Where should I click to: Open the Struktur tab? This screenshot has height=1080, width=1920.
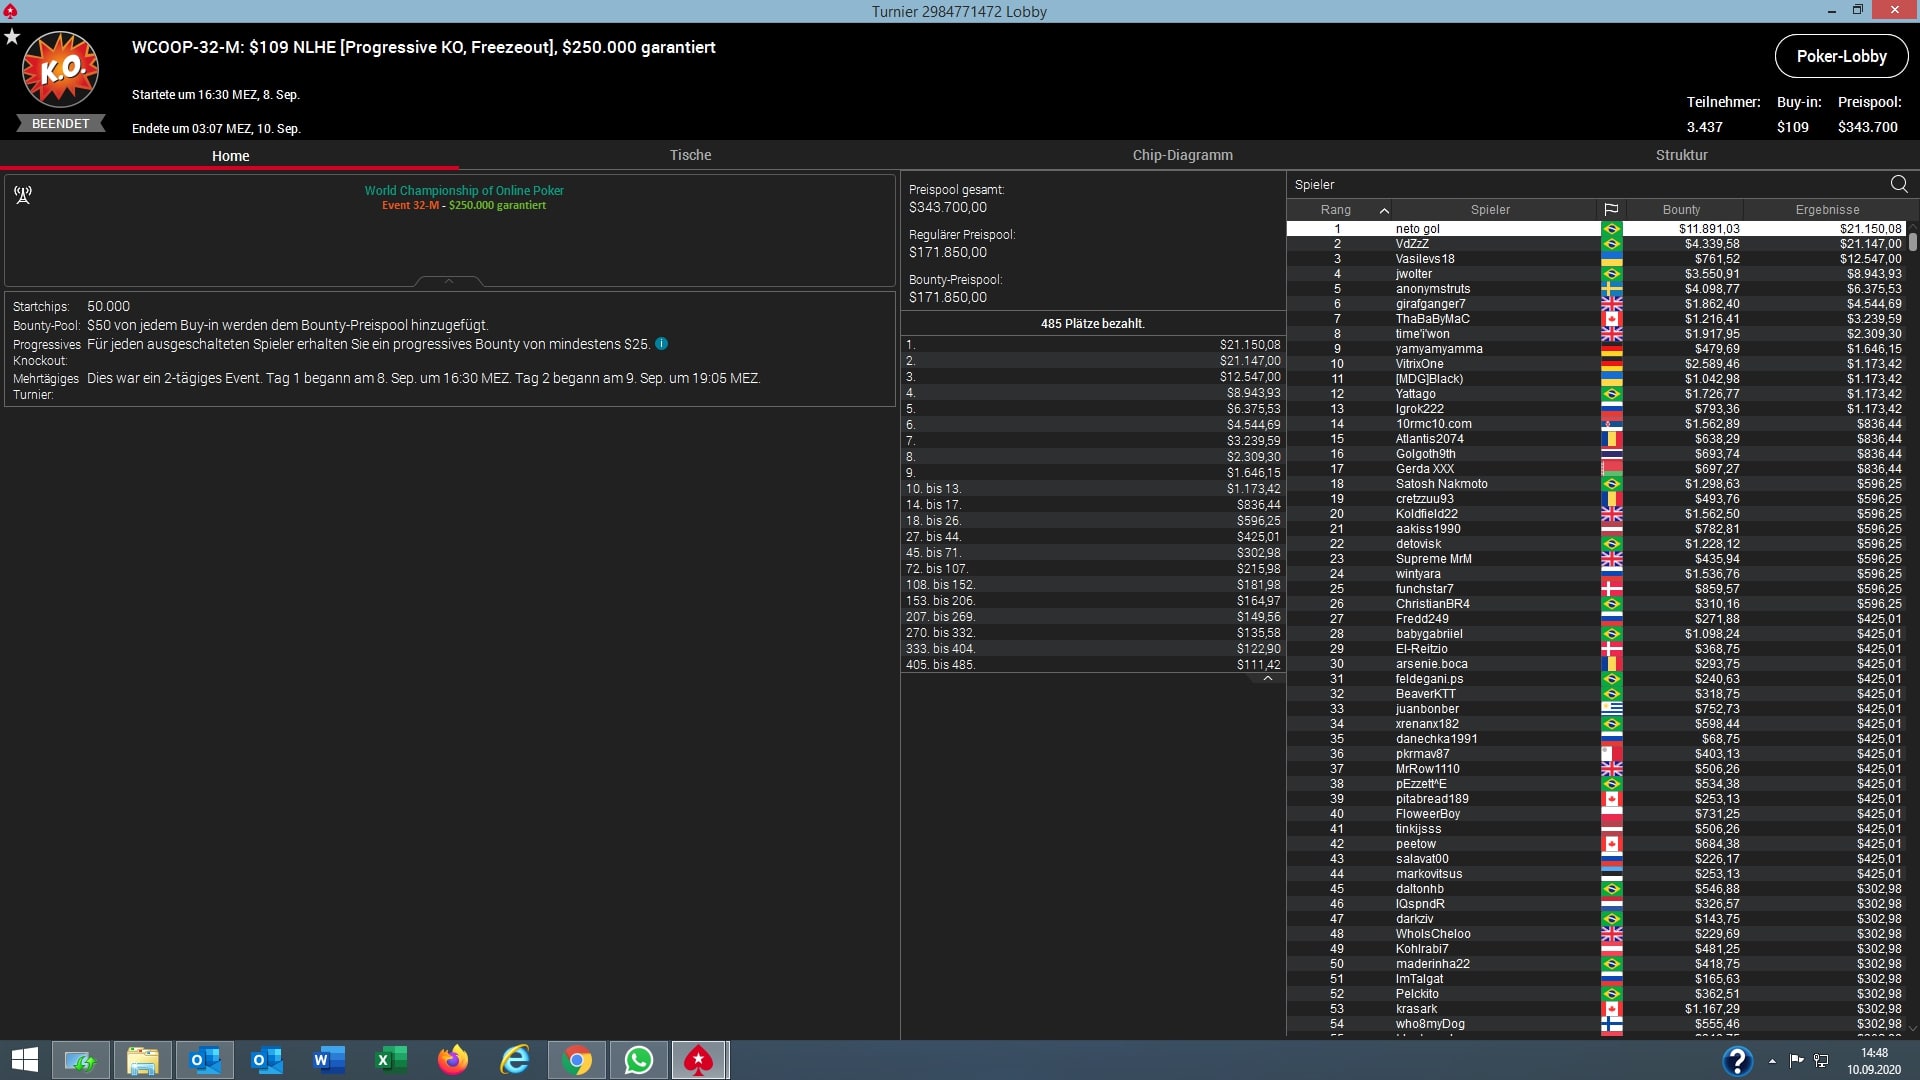tap(1681, 155)
